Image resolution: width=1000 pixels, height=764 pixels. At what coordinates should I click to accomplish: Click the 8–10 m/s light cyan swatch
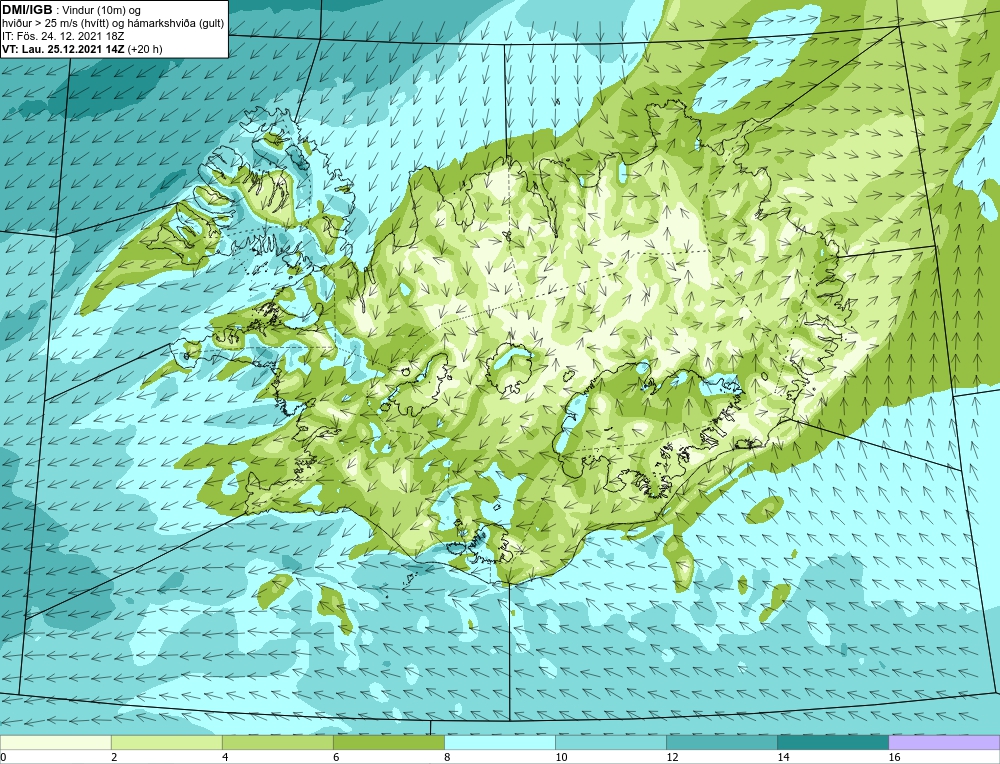point(500,742)
